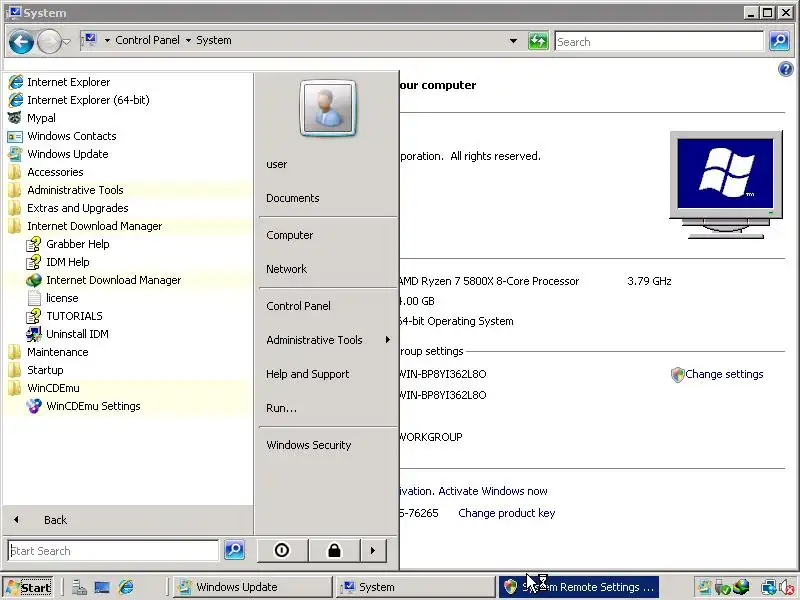Click the Search box in the System window
Viewport: 800px width, 600px height.
pyautogui.click(x=659, y=41)
